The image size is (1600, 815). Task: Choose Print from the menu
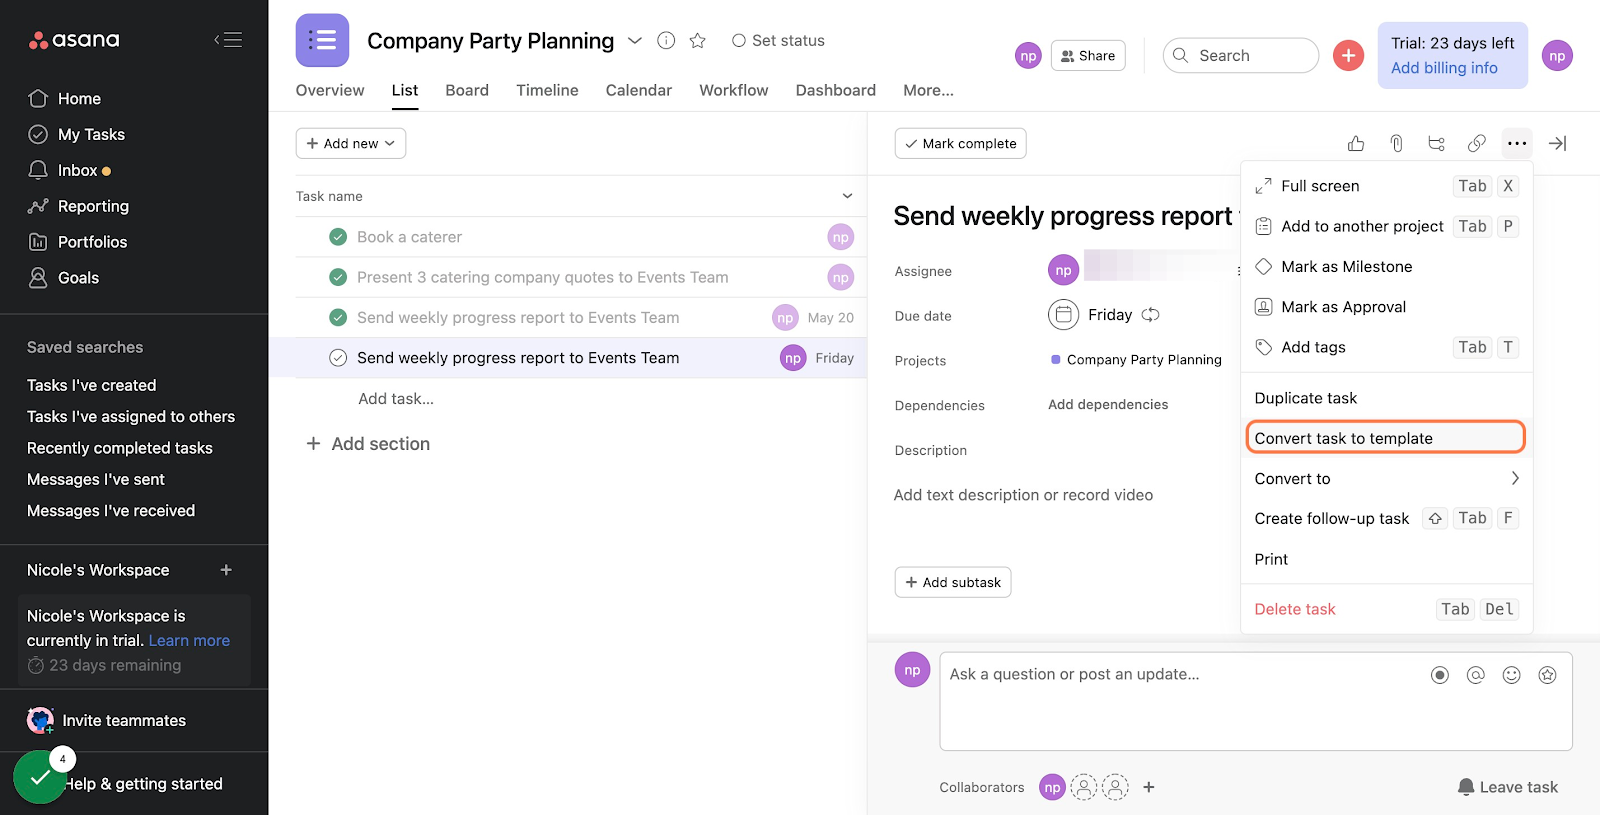point(1387,559)
